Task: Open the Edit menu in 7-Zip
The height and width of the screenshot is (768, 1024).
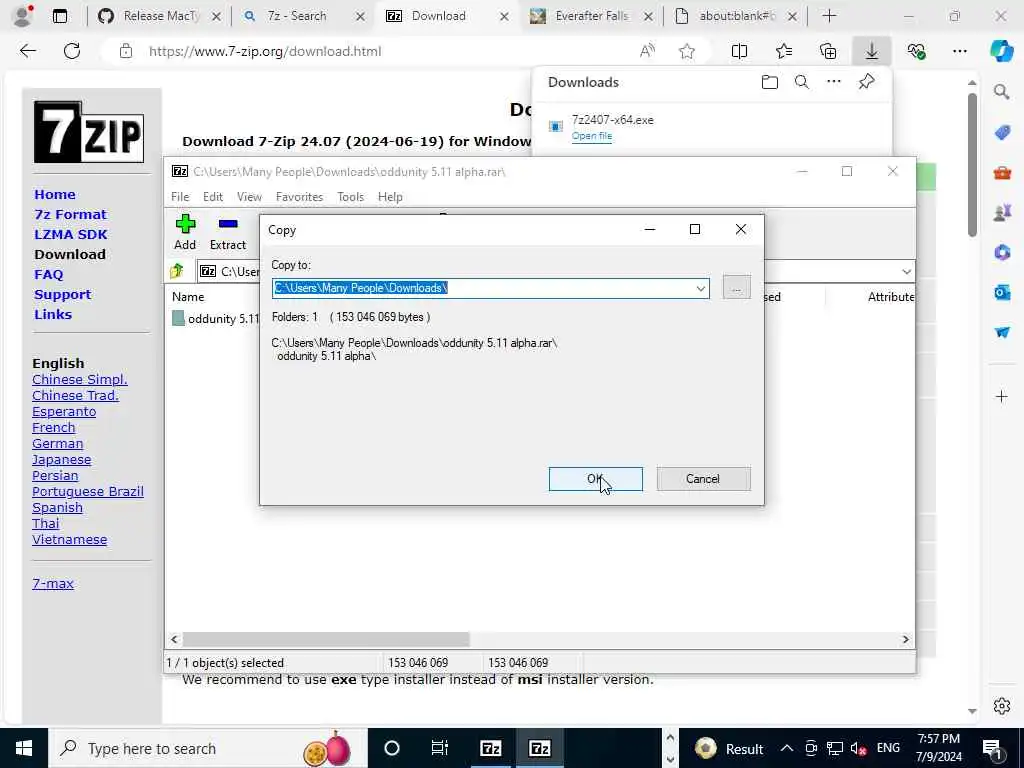Action: coord(213,197)
